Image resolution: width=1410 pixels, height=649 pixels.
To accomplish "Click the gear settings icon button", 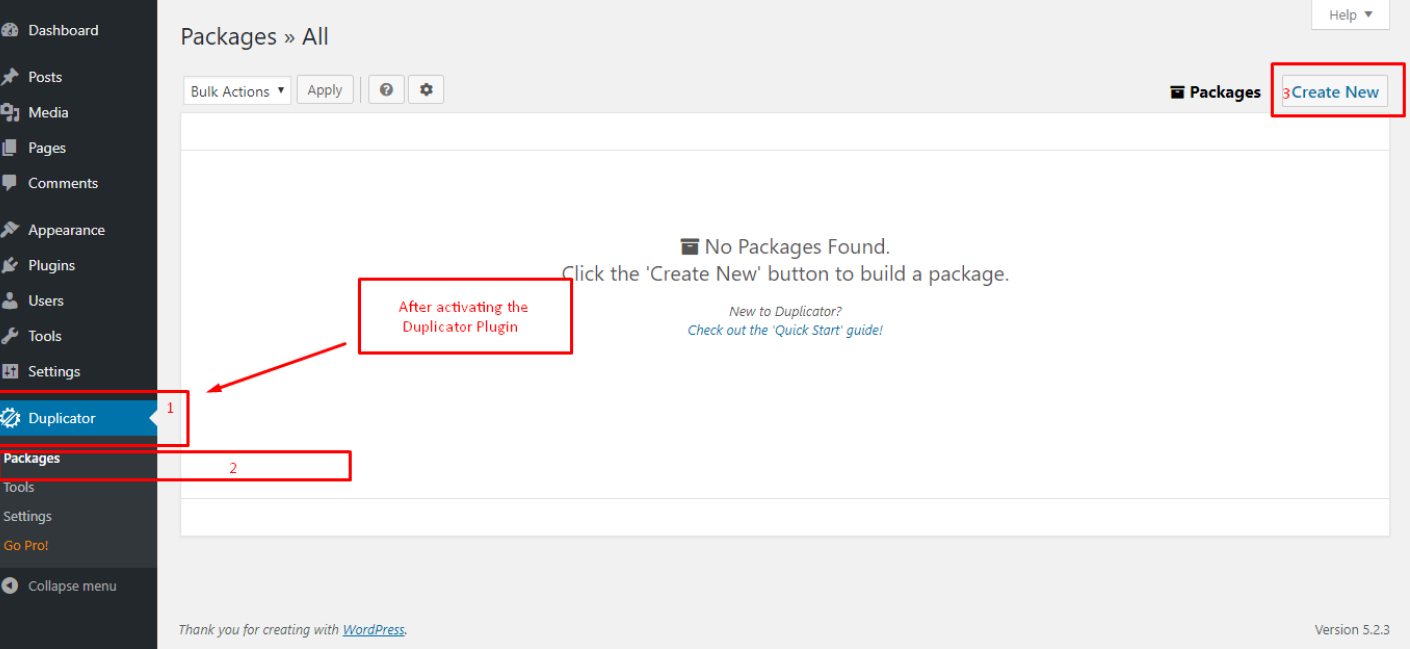I will [426, 90].
